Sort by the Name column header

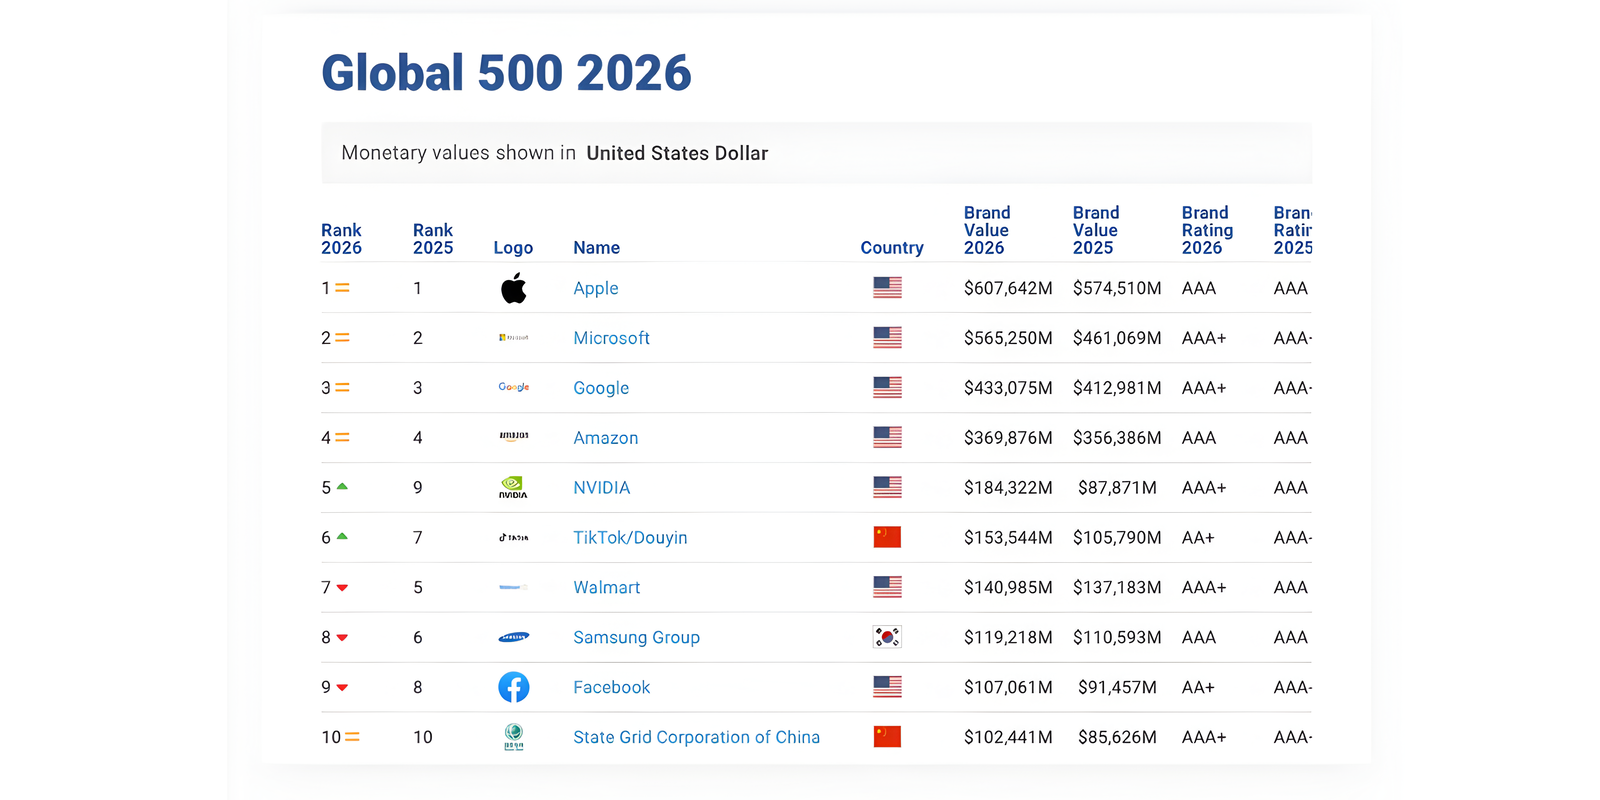tap(596, 248)
